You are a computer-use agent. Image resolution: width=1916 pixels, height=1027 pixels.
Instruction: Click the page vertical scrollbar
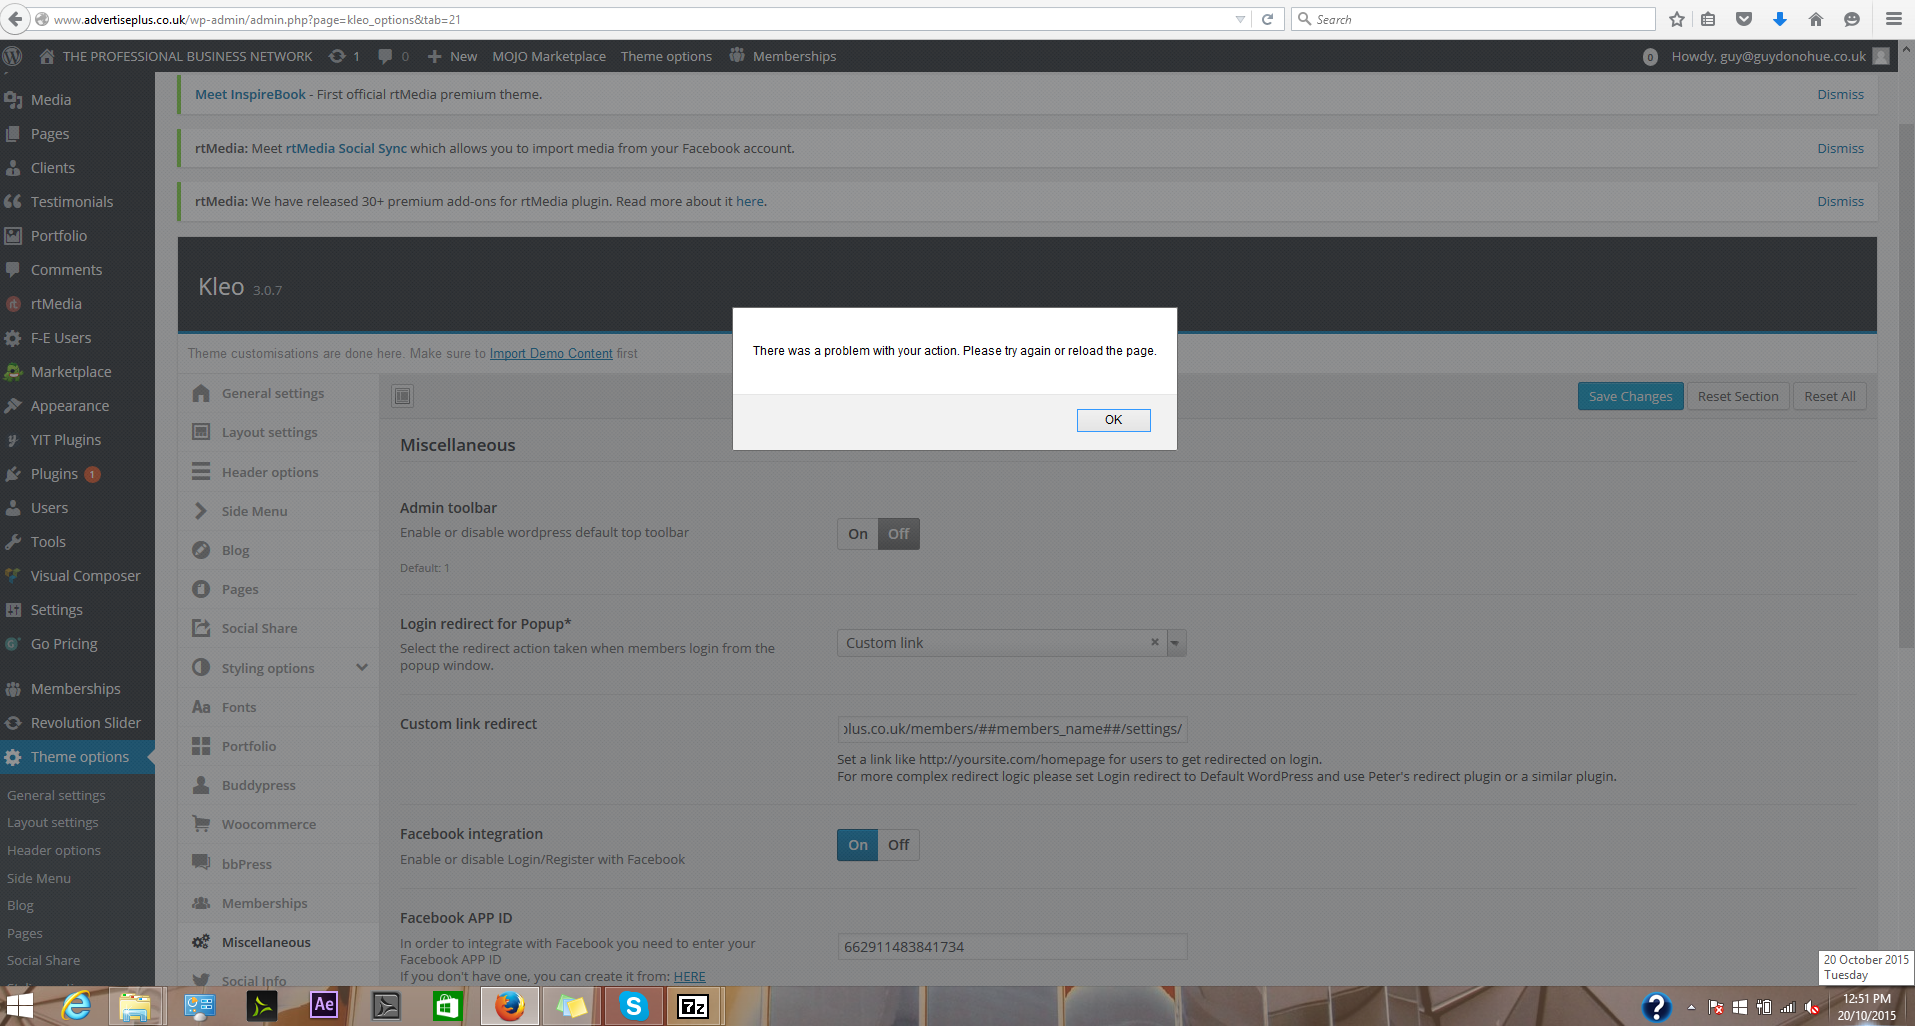[1906, 385]
